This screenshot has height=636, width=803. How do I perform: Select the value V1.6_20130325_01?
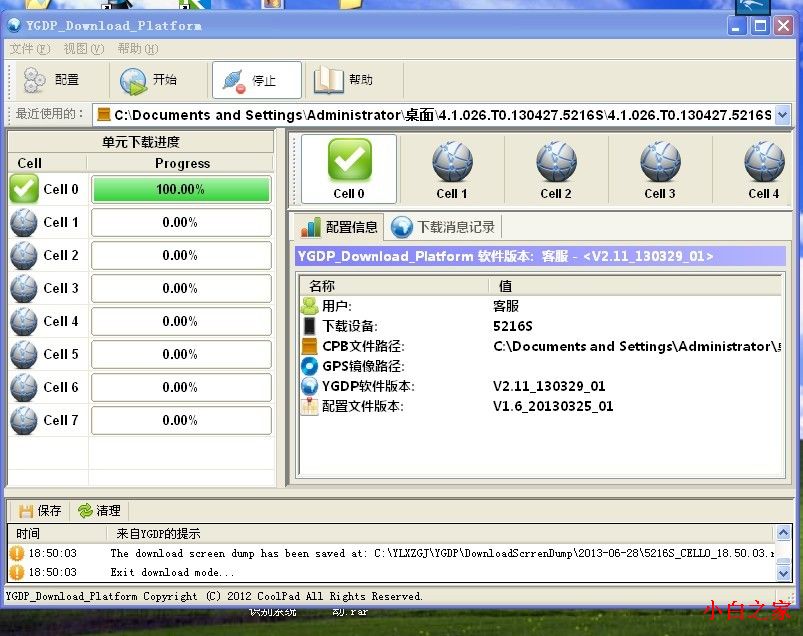(x=553, y=406)
